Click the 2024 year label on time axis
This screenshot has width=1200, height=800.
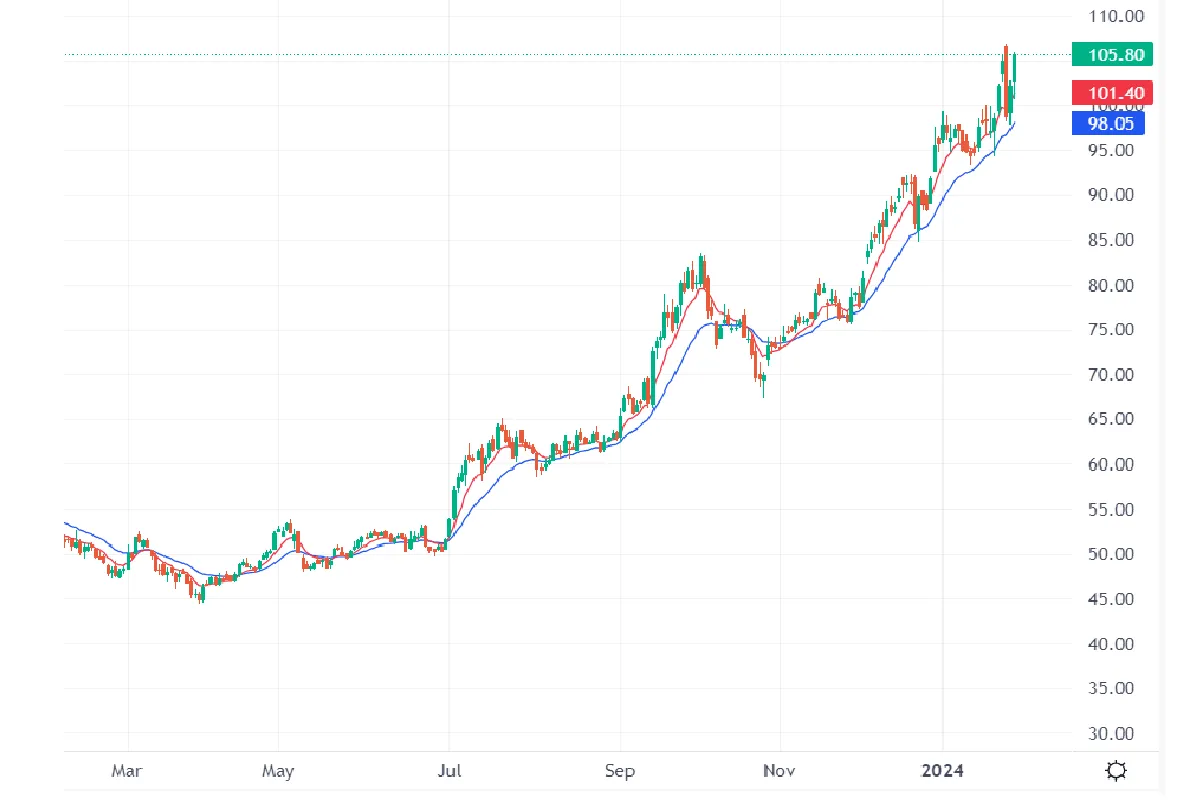point(942,771)
